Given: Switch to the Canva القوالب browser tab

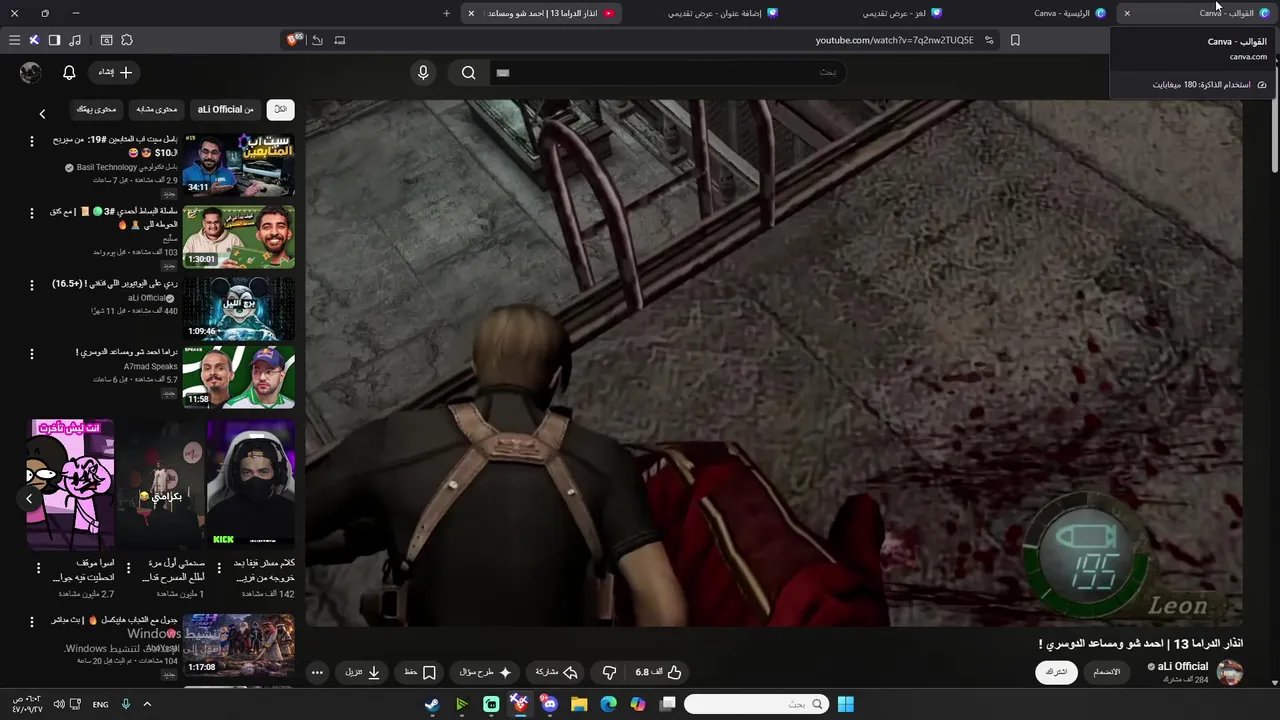Looking at the screenshot, I should tap(1196, 13).
